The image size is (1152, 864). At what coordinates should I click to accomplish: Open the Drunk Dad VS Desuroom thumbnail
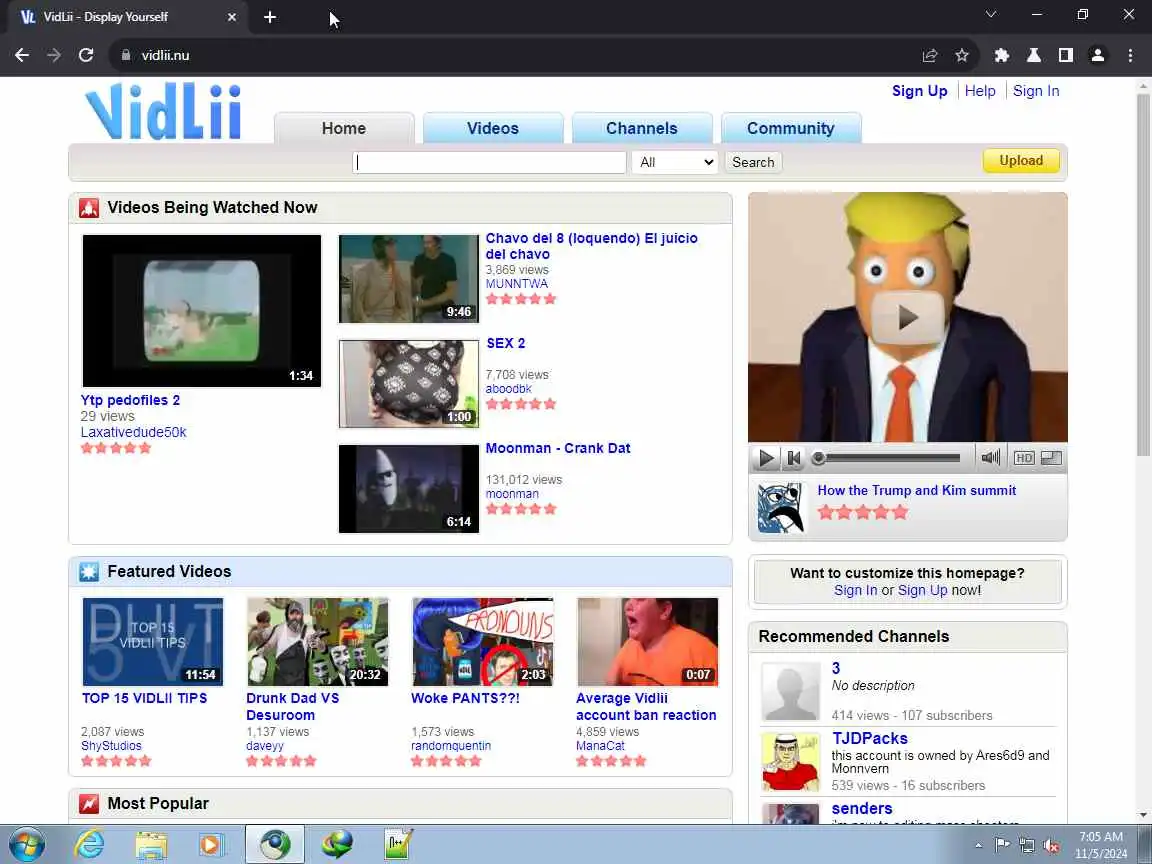pyautogui.click(x=317, y=641)
